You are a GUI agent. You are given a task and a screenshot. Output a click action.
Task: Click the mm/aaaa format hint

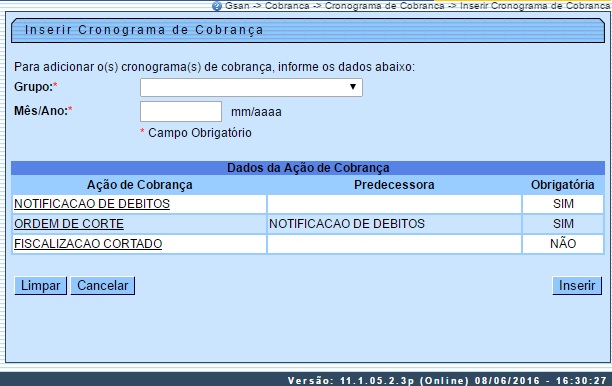point(256,112)
